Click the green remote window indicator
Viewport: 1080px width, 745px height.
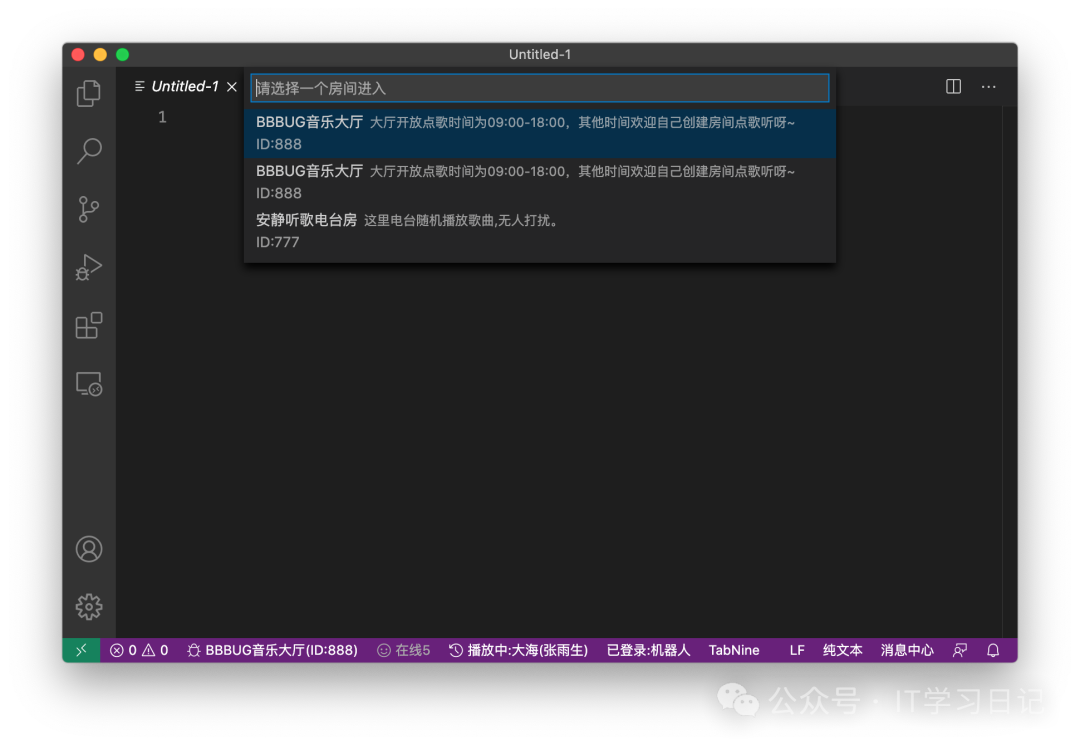81,650
